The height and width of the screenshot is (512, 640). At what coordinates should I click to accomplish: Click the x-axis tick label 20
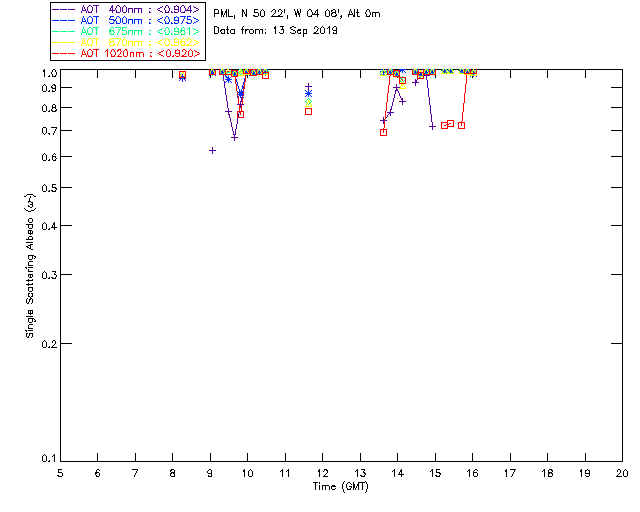622,473
